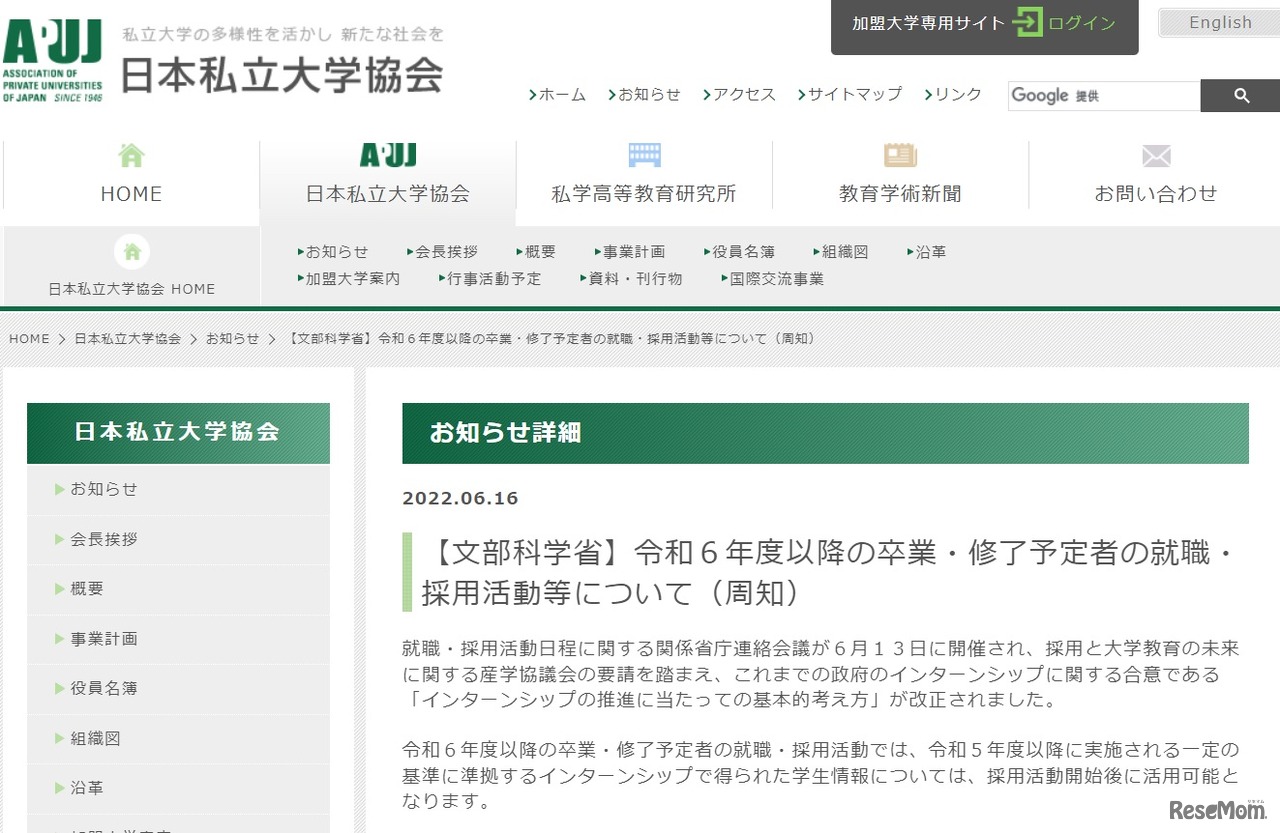The width and height of the screenshot is (1280, 833).
Task: Open 組織図 in the left sidebar
Action: (x=178, y=739)
